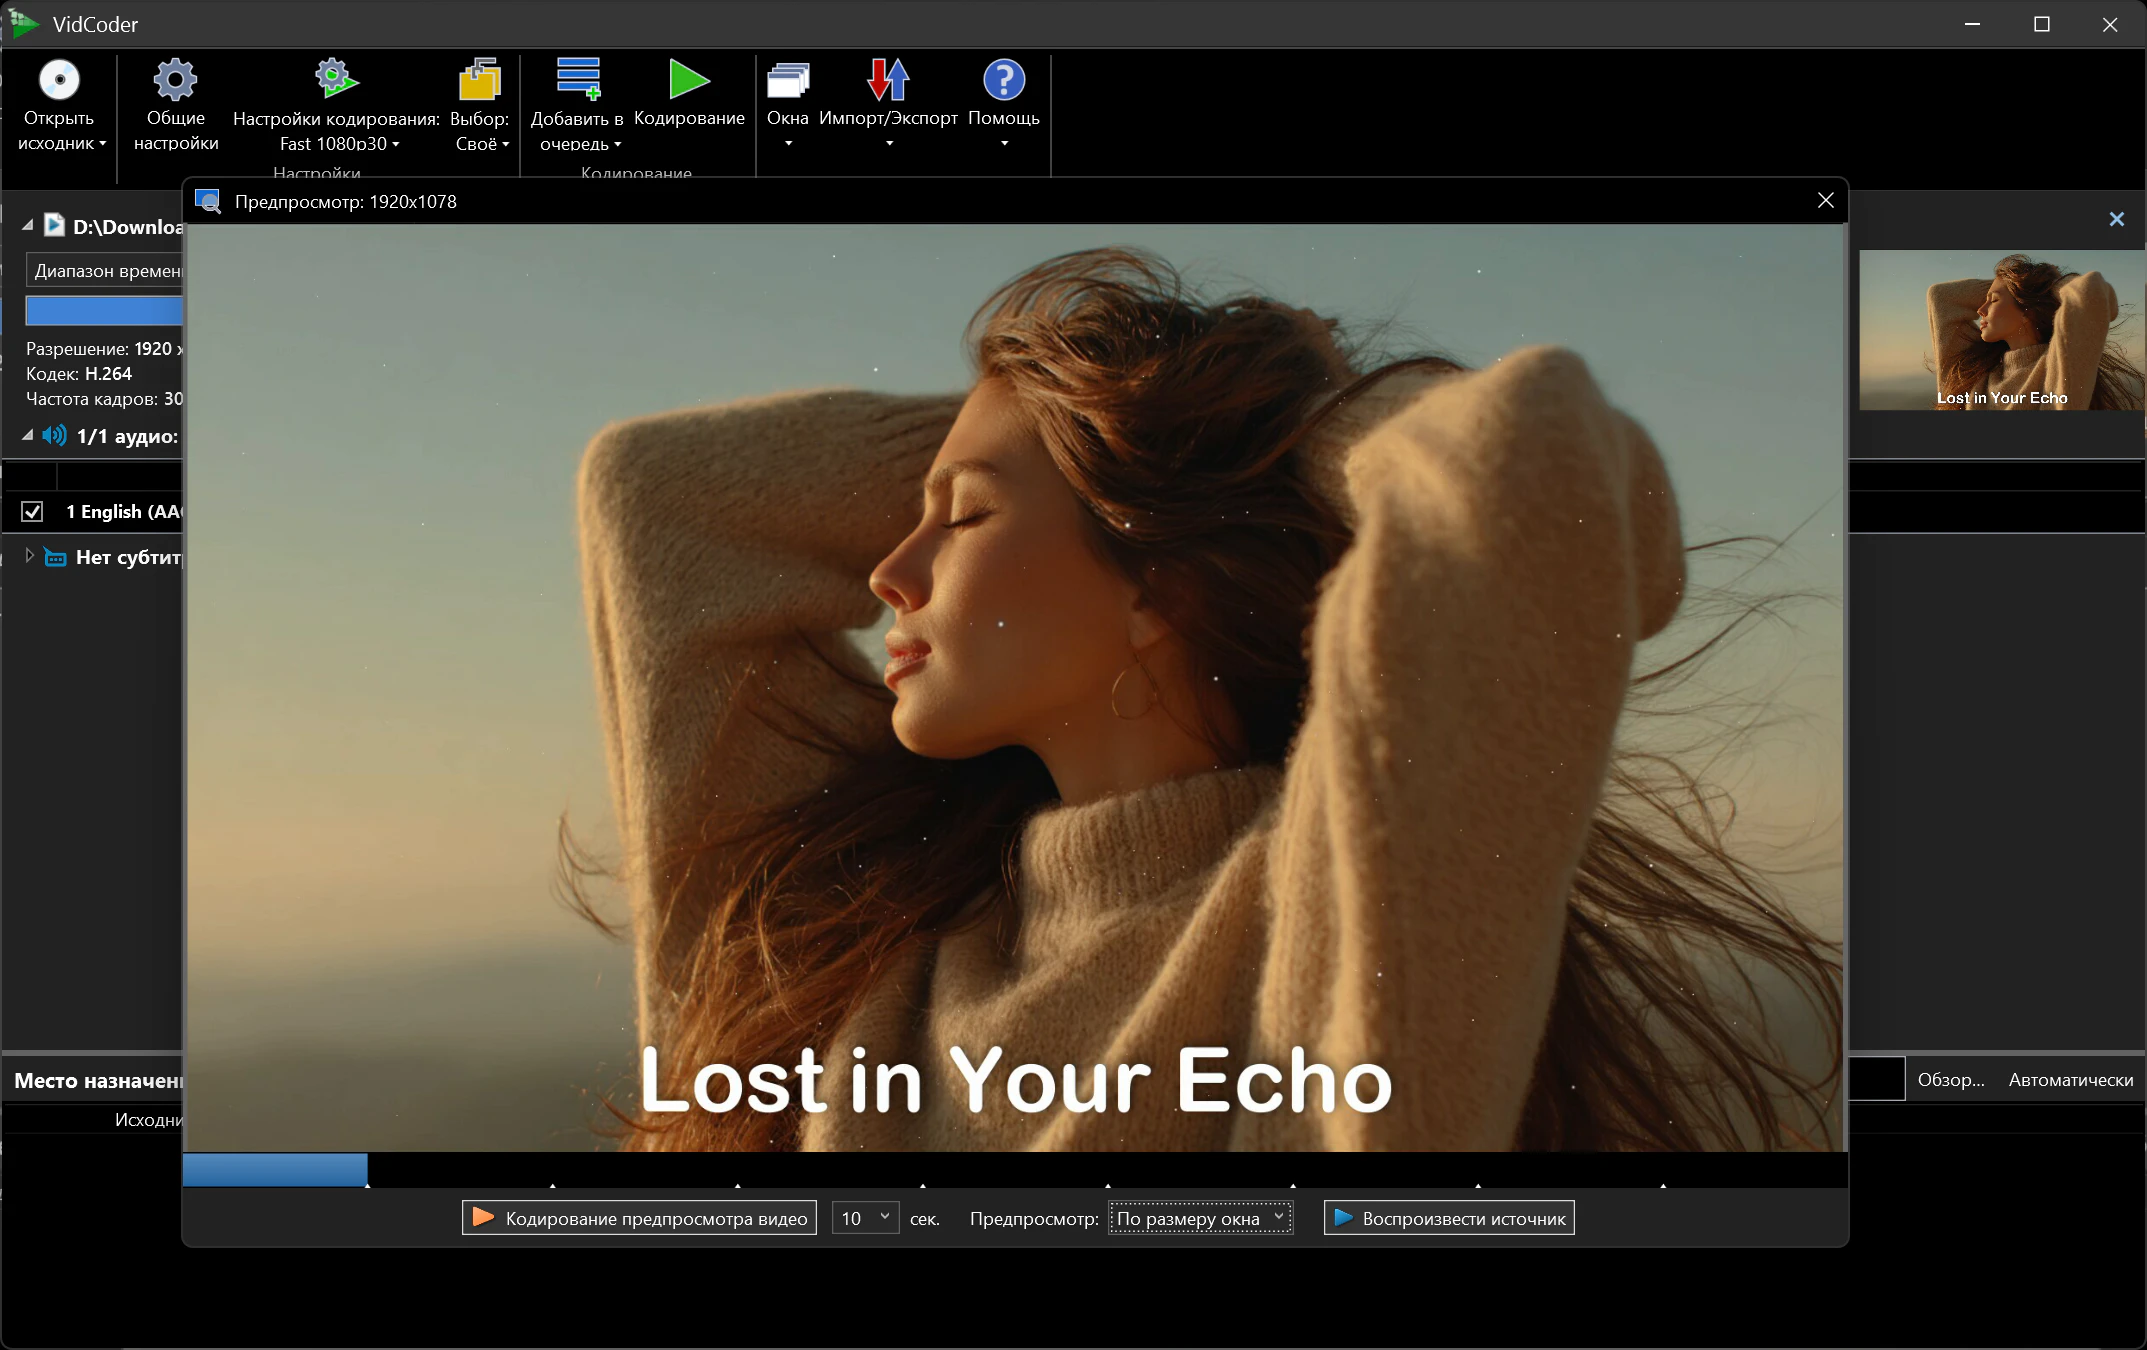Click the Lost in Your Echo thumbnail
2147x1350 pixels.
click(x=2001, y=330)
